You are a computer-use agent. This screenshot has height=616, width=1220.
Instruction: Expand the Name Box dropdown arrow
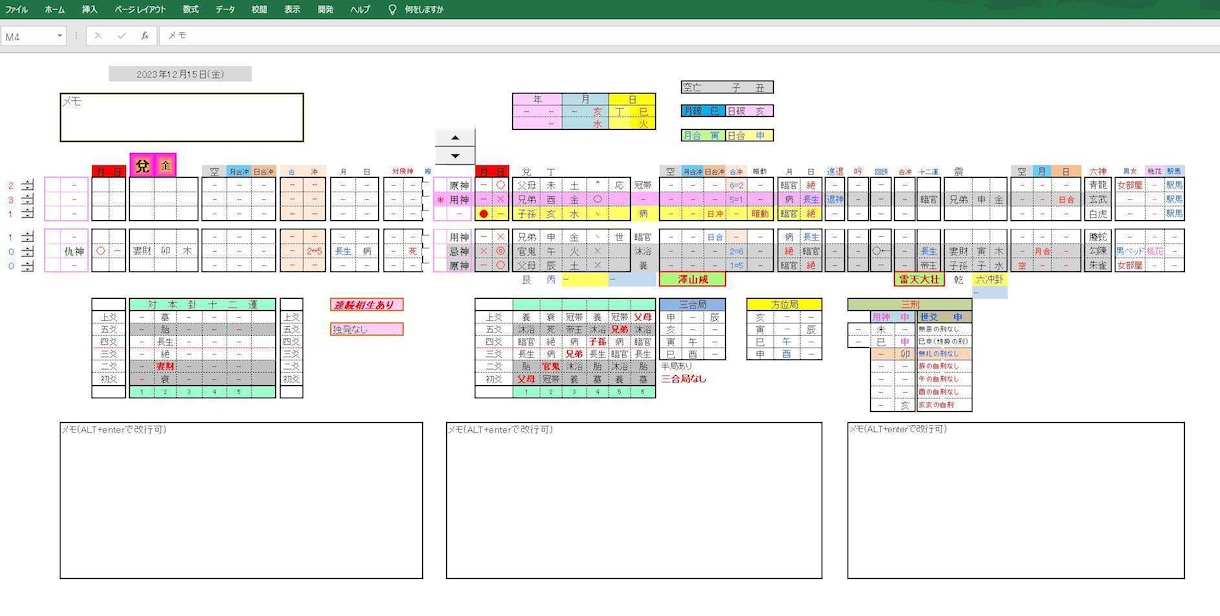point(60,36)
